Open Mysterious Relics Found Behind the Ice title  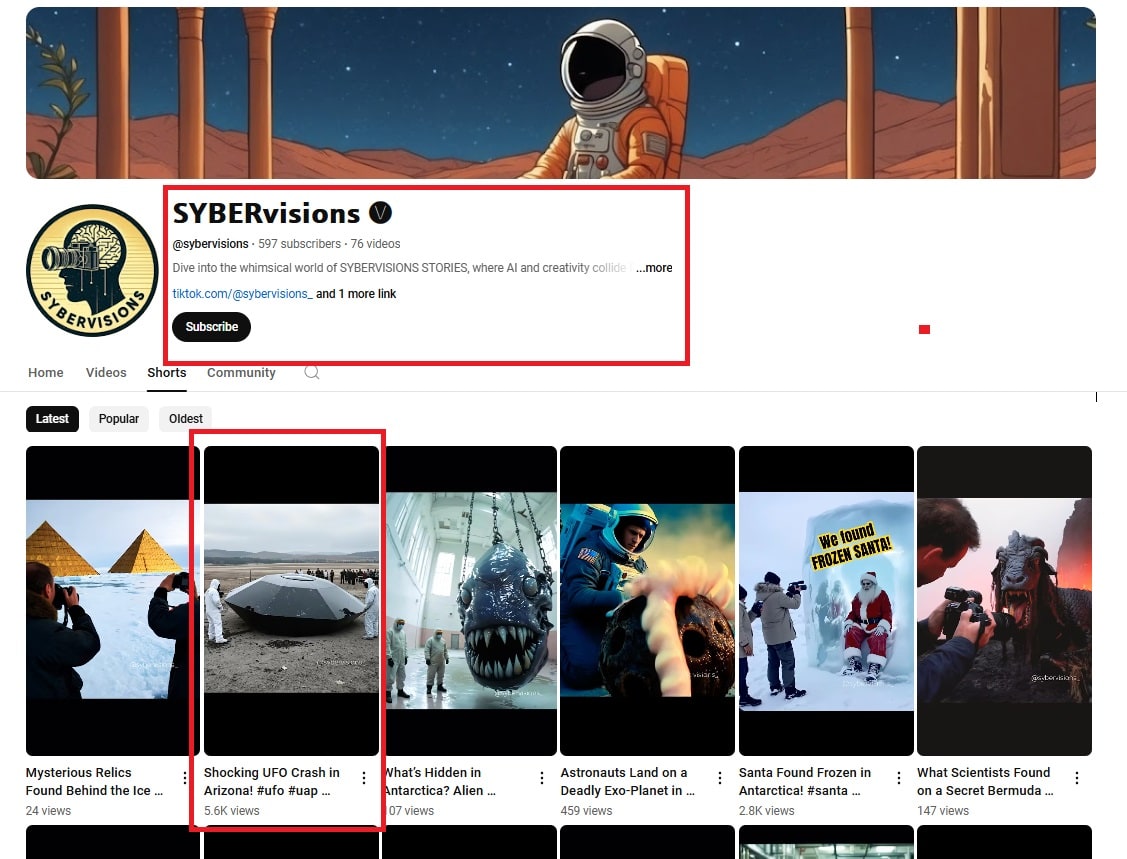click(x=95, y=781)
